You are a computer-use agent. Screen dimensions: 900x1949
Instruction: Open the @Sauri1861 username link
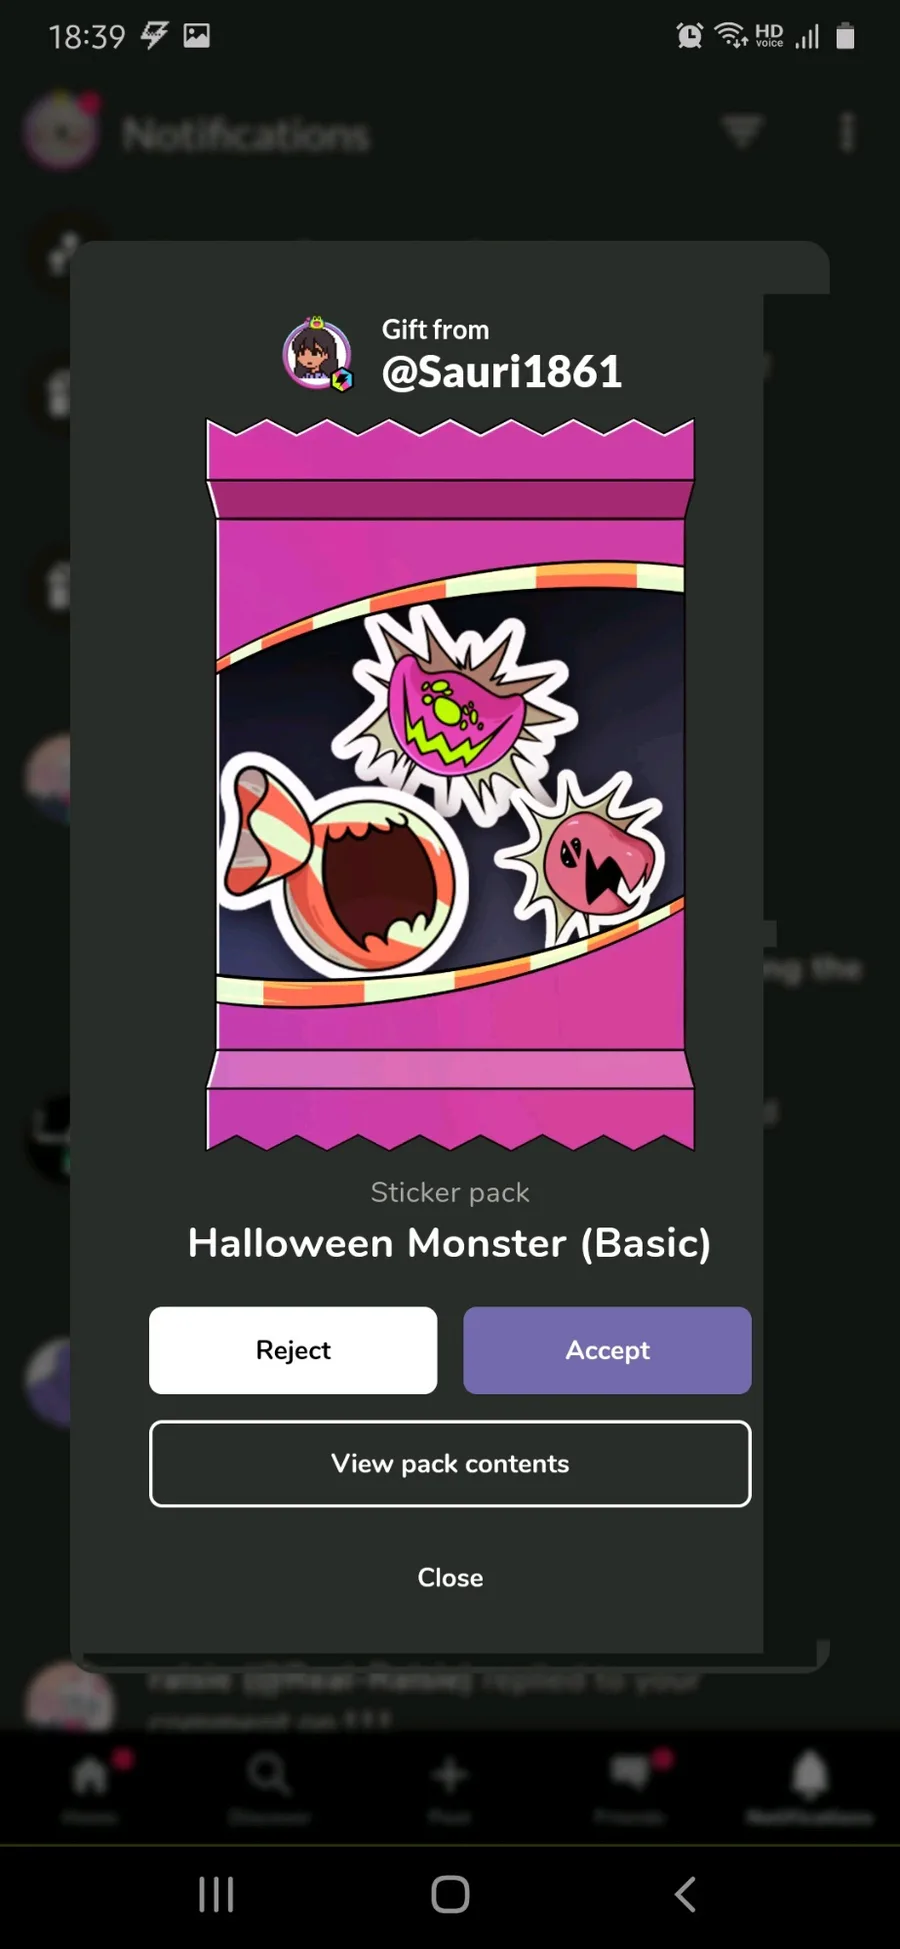[x=501, y=372]
